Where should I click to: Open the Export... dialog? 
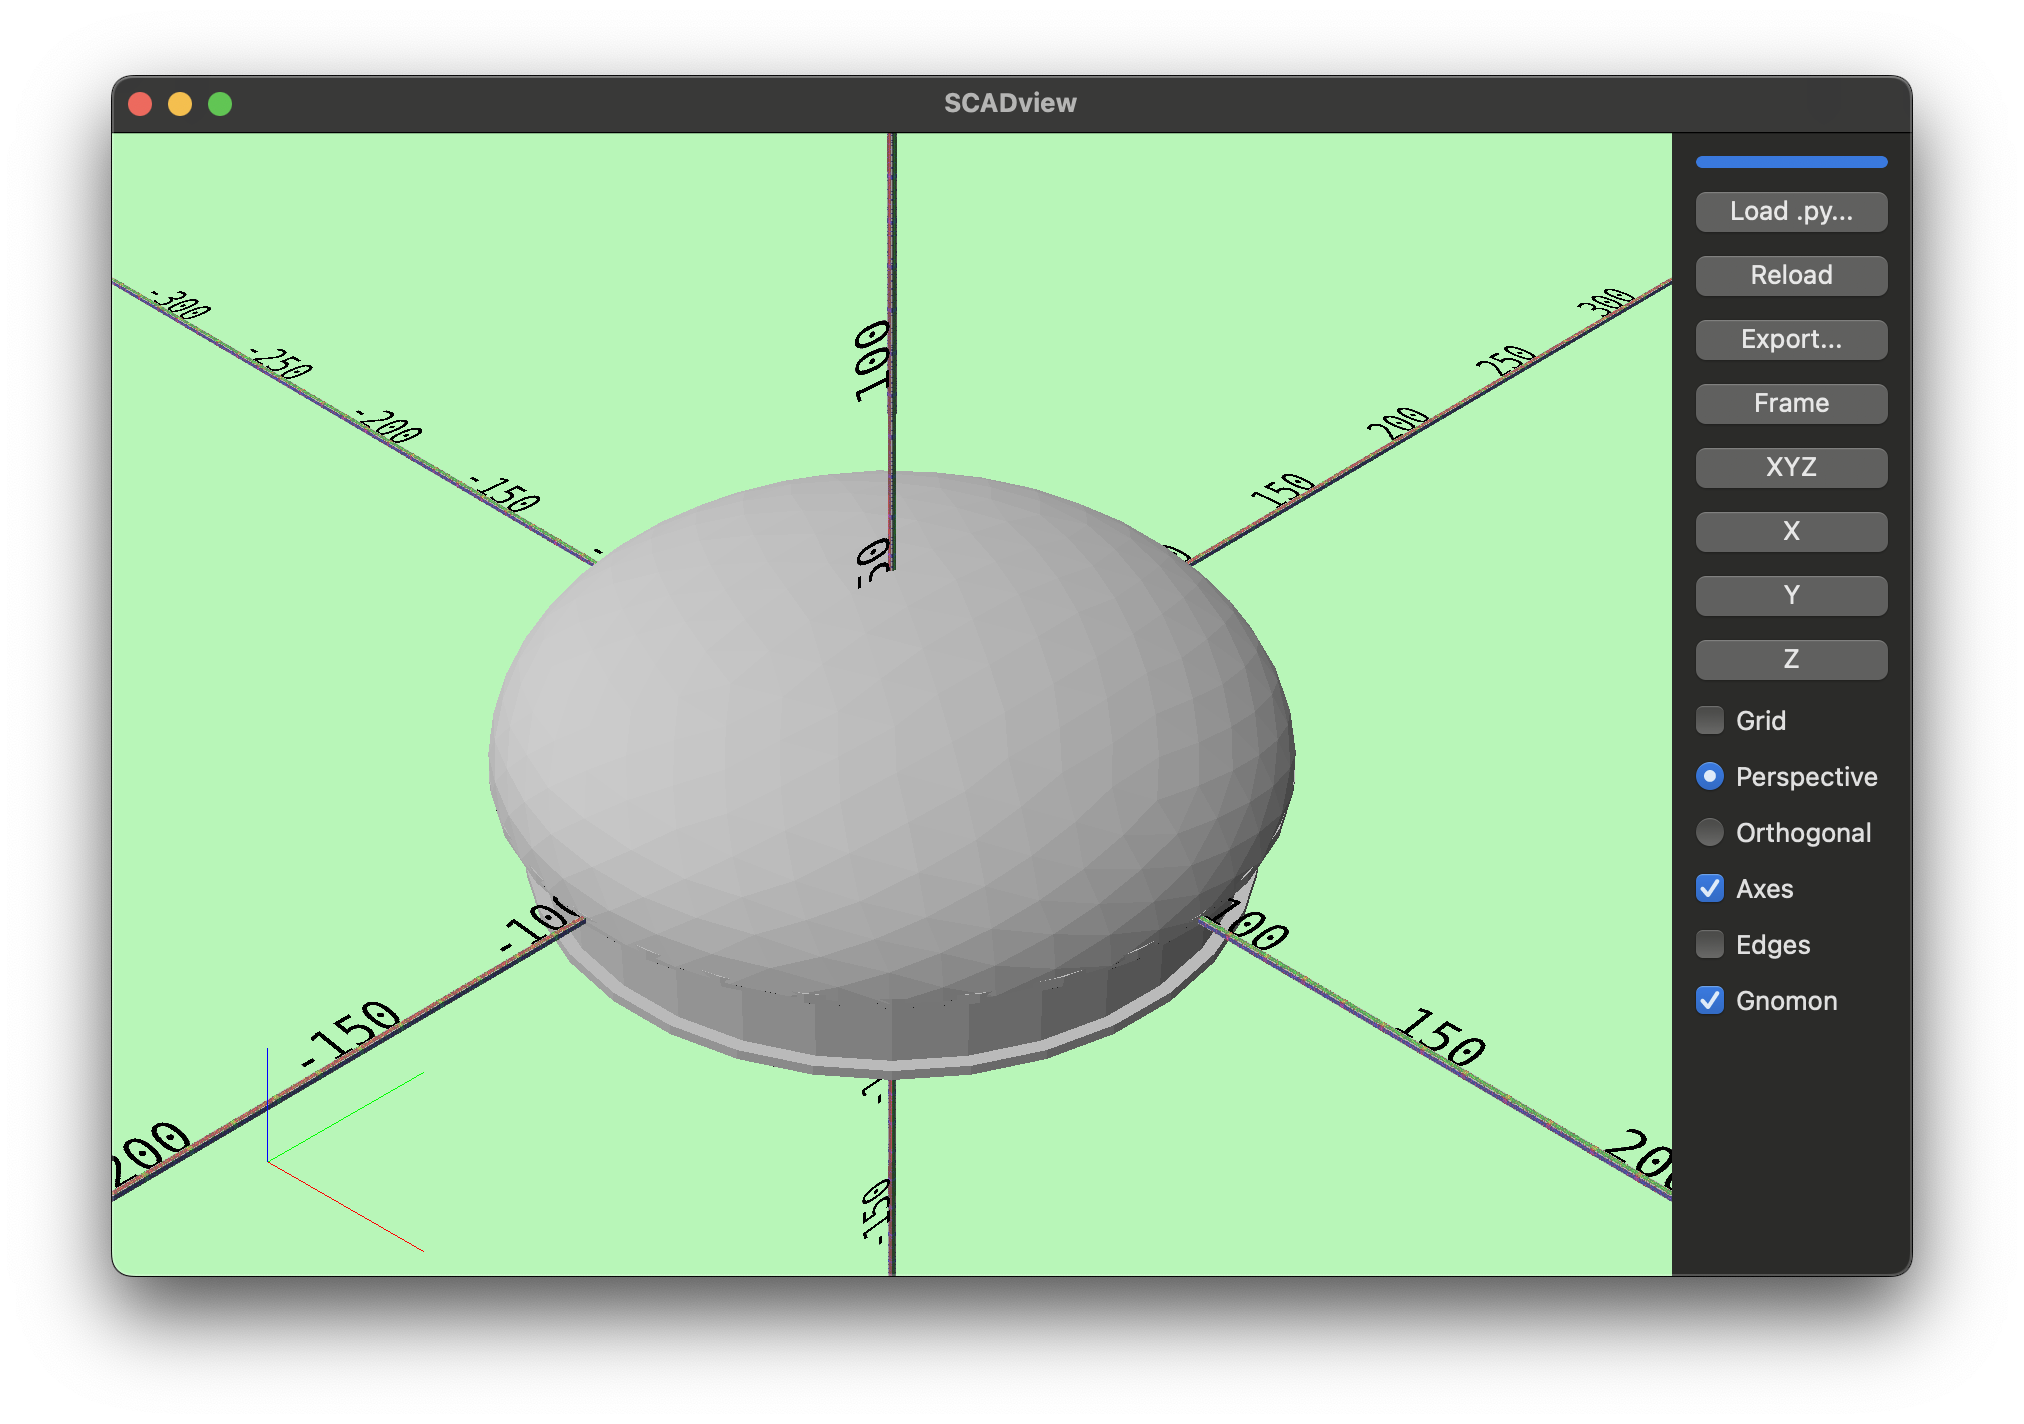tap(1791, 339)
